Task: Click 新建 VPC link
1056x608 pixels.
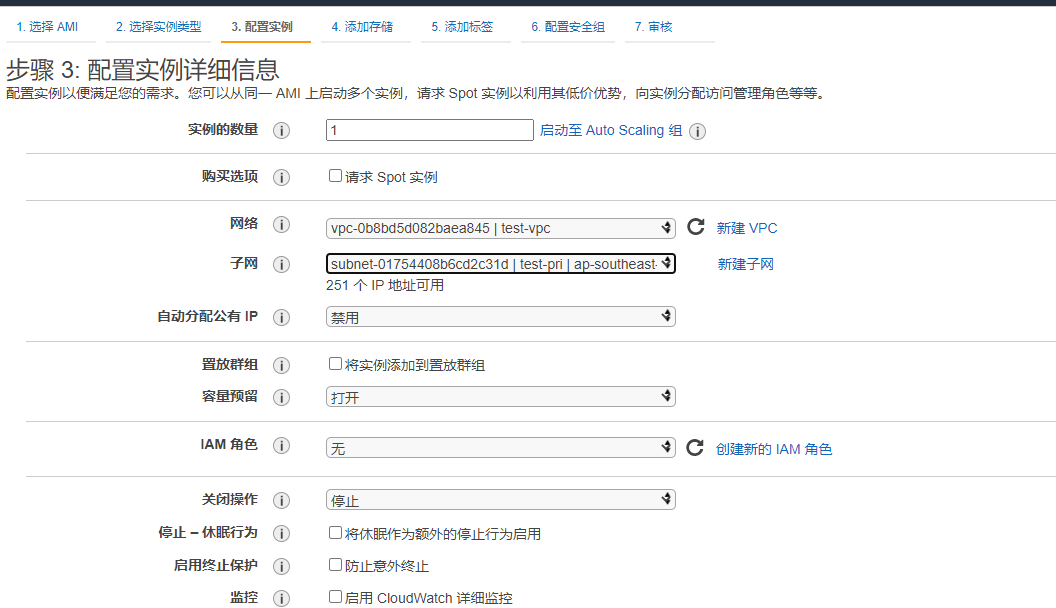Action: [x=747, y=228]
